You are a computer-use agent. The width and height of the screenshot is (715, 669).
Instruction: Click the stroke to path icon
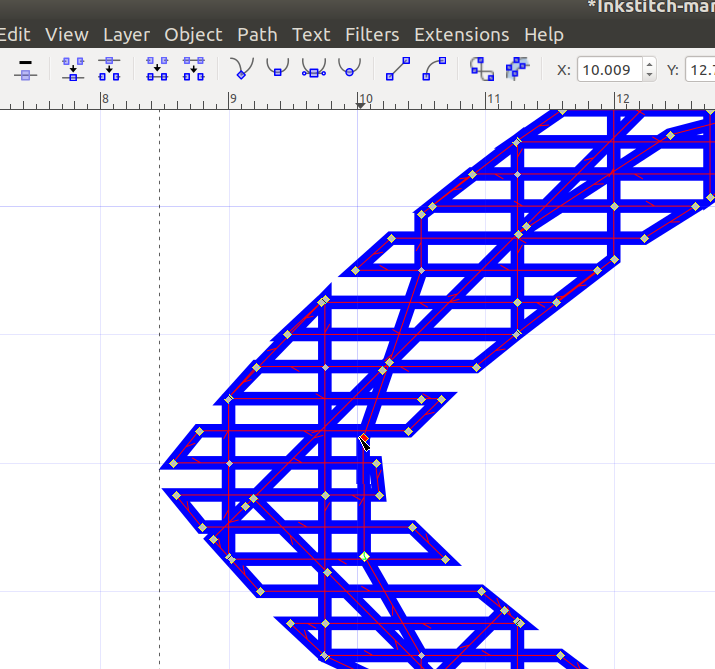517,68
